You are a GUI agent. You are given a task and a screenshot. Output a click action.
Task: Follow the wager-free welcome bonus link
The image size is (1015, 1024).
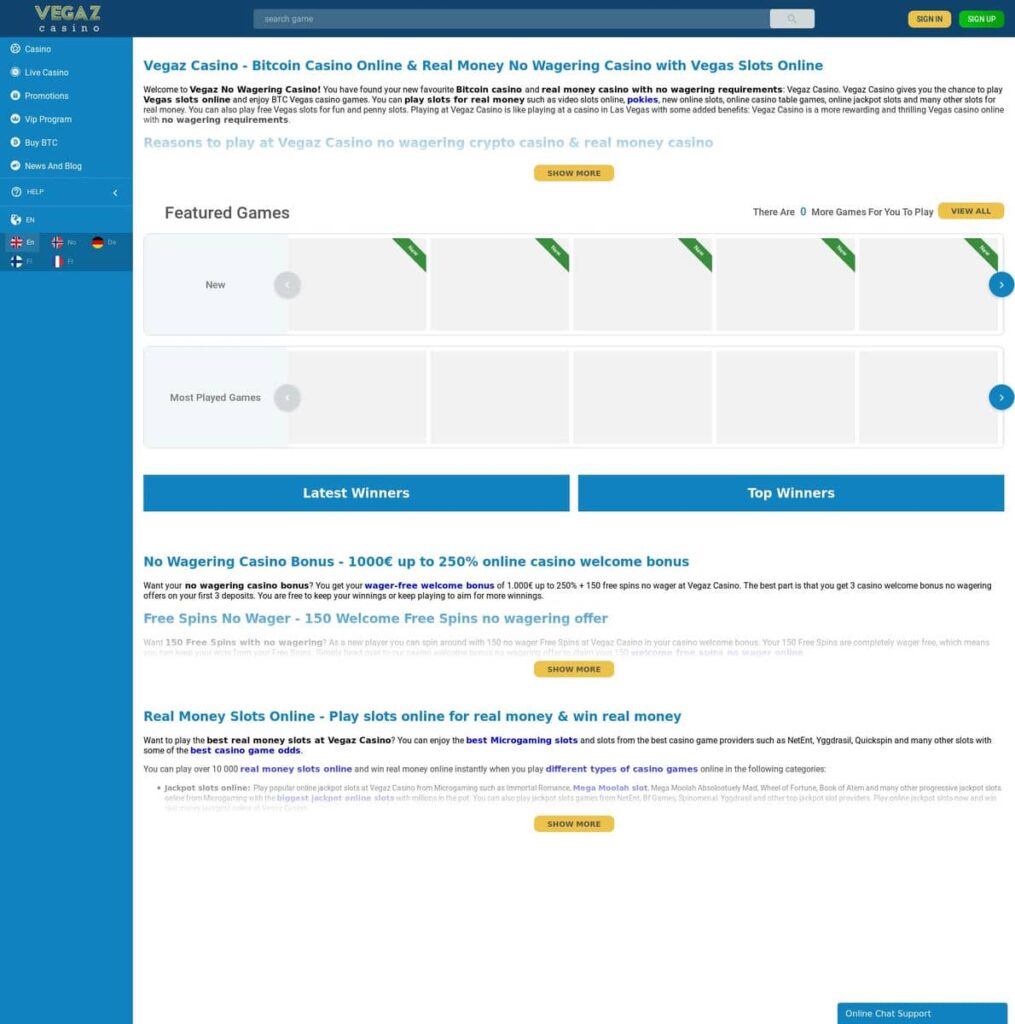click(429, 585)
